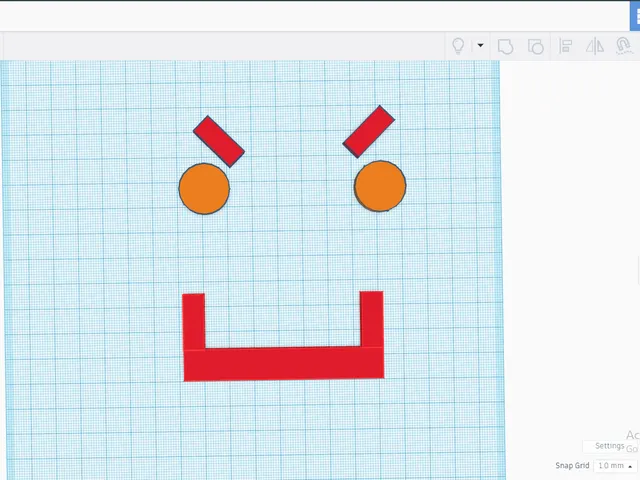Viewport: 640px width, 480px height.
Task: Click the Group shapes icon
Action: pyautogui.click(x=505, y=46)
